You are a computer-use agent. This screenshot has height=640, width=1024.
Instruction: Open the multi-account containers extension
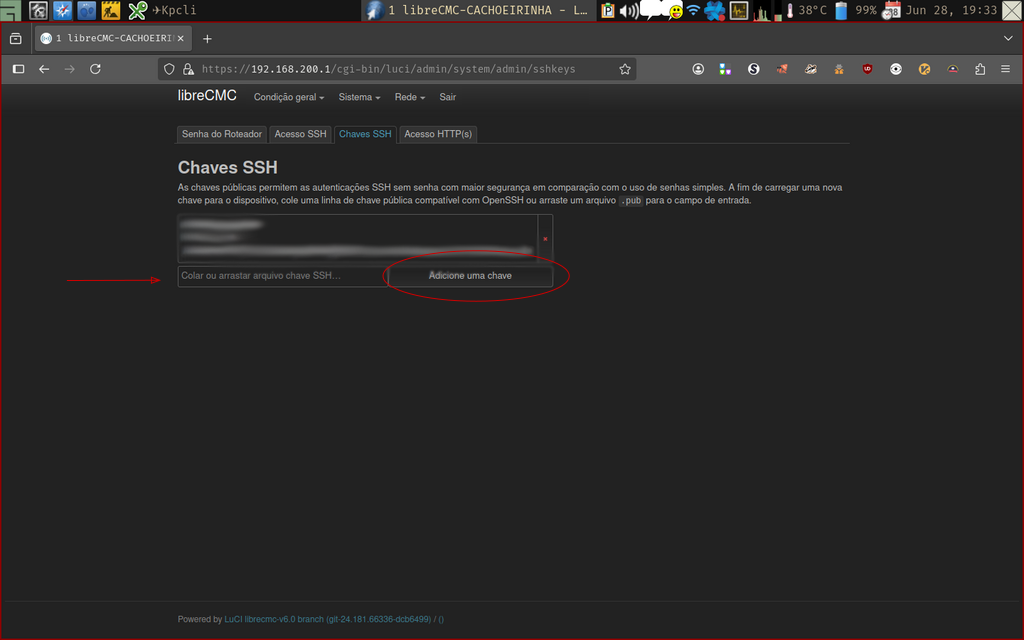[x=725, y=69]
